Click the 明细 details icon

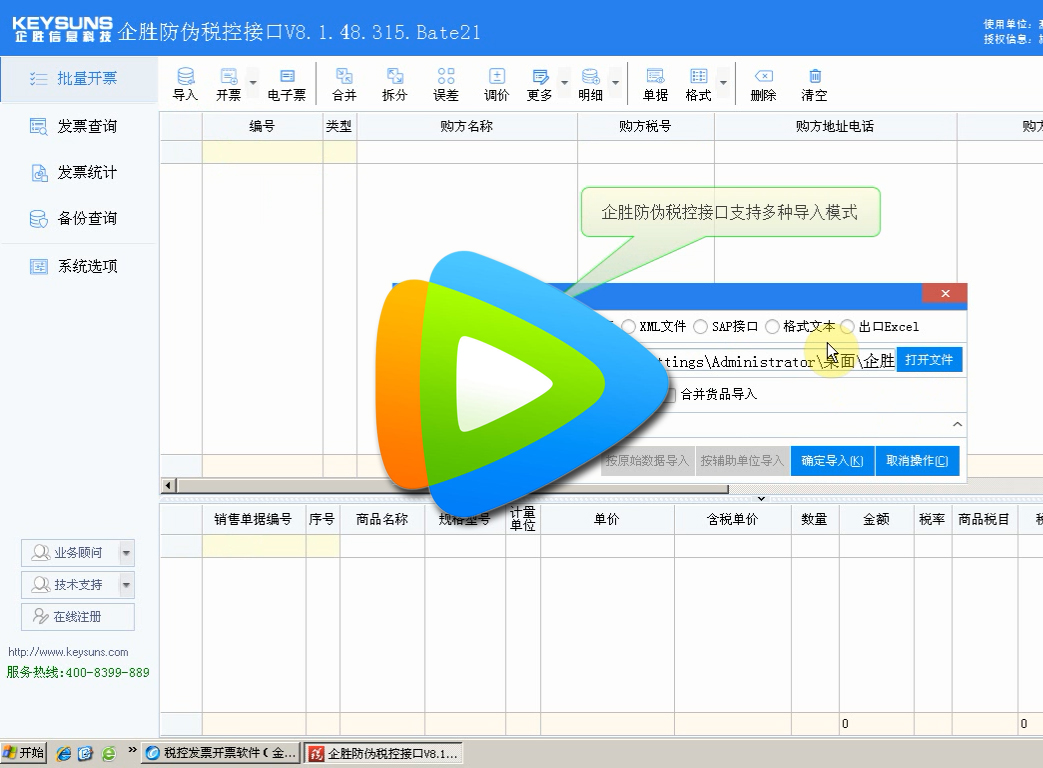tap(590, 84)
